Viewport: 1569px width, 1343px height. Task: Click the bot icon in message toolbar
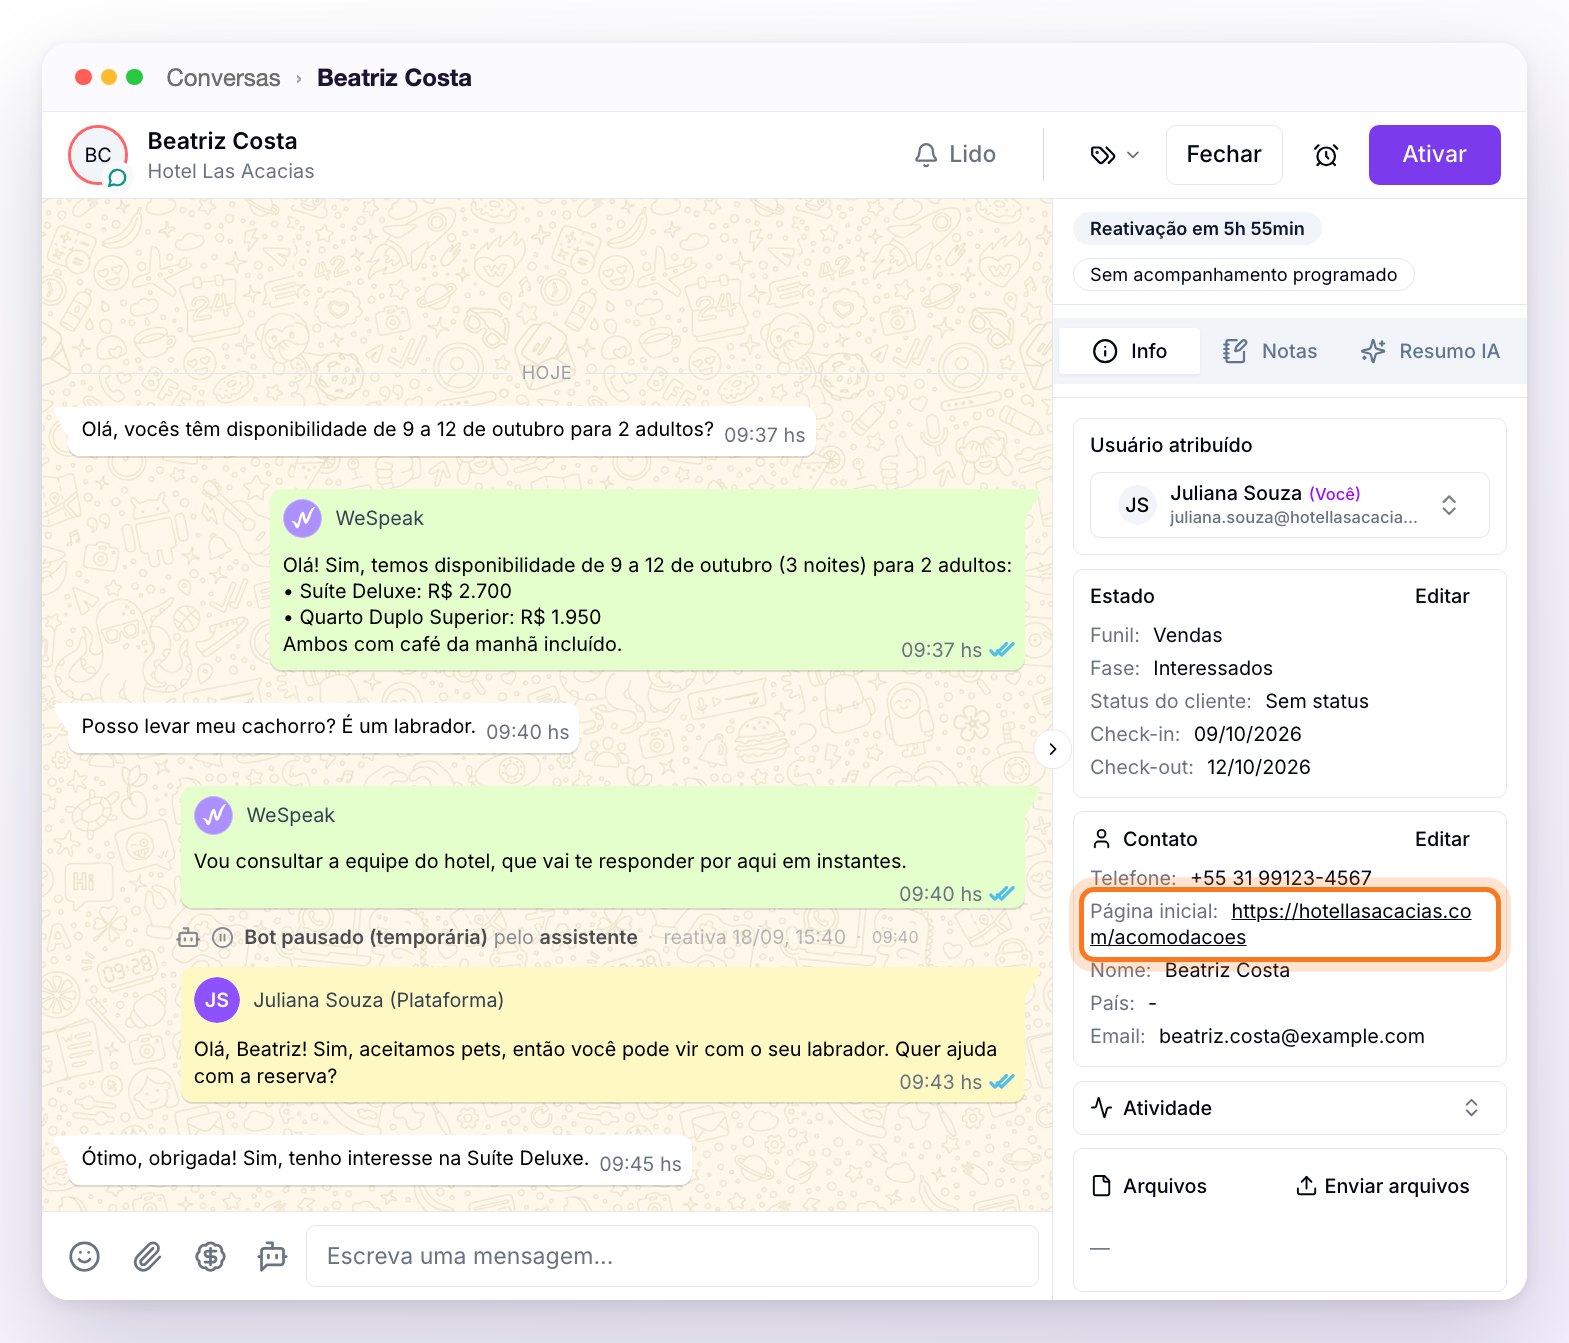(x=272, y=1256)
